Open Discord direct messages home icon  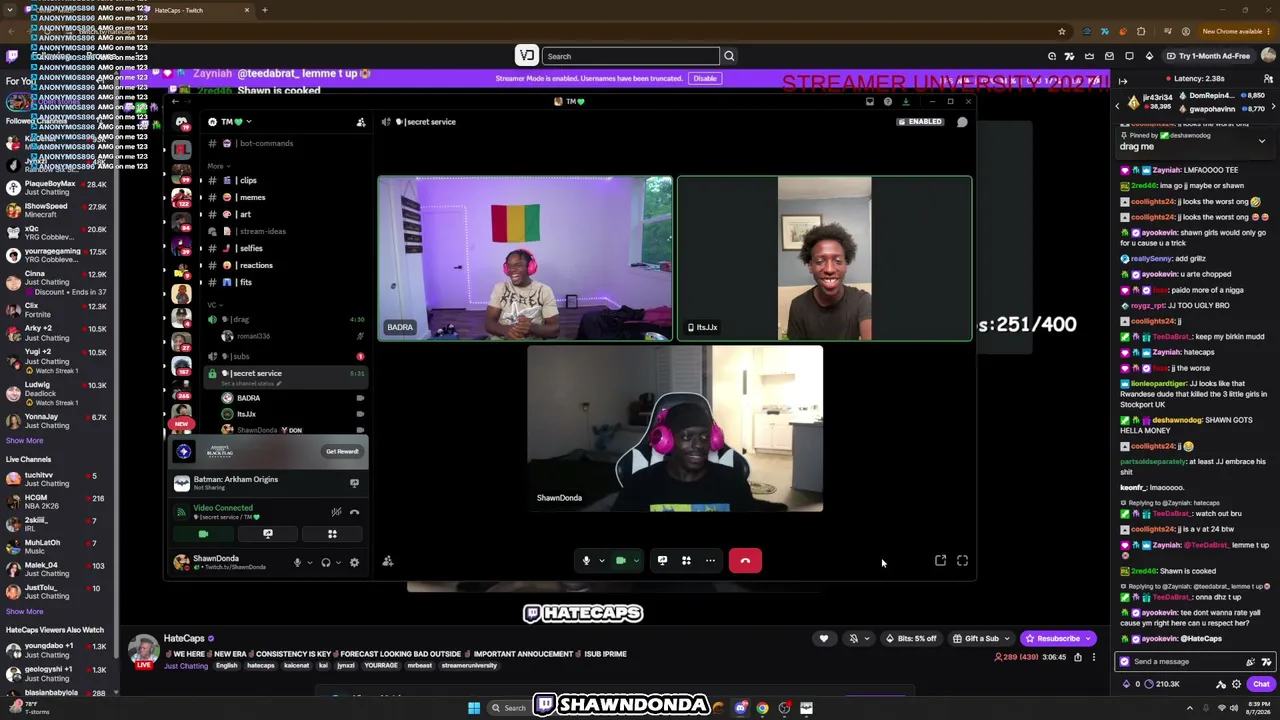pos(181,122)
